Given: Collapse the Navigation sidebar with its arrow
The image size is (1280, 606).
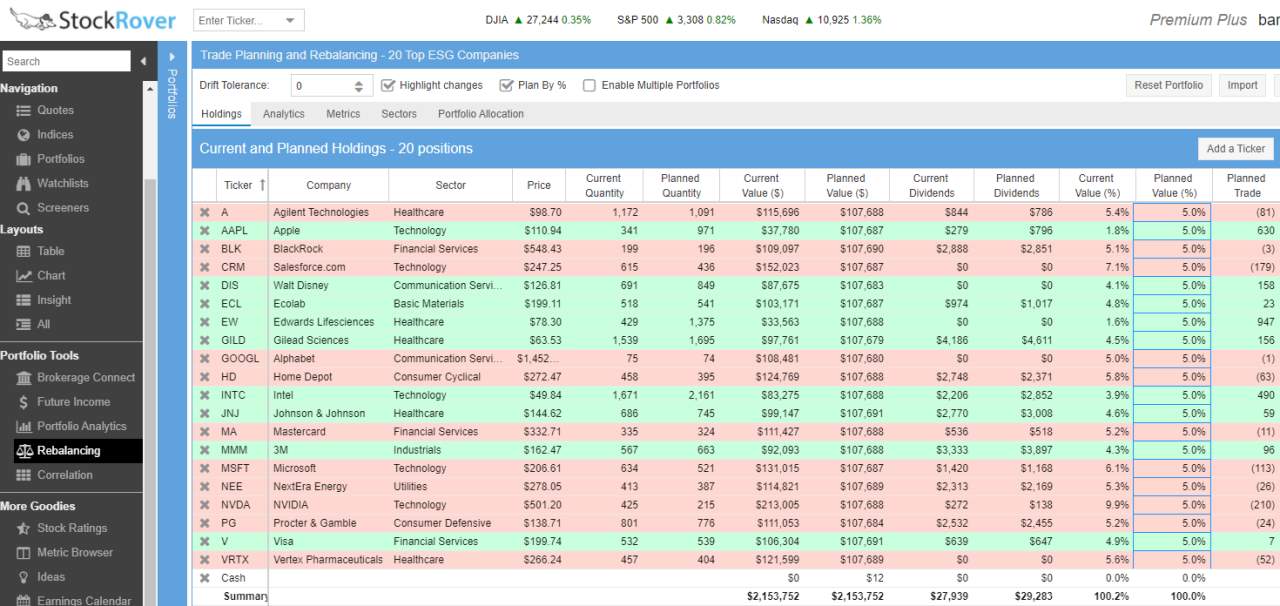Looking at the screenshot, I should tap(143, 61).
